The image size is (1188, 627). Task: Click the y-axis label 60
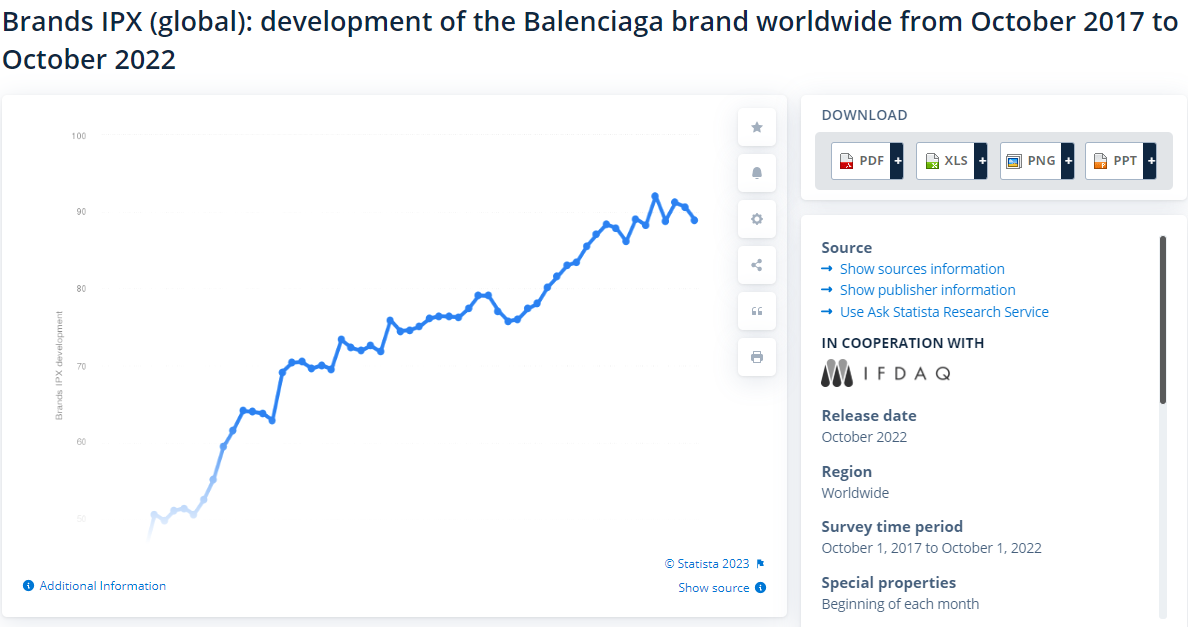(81, 441)
